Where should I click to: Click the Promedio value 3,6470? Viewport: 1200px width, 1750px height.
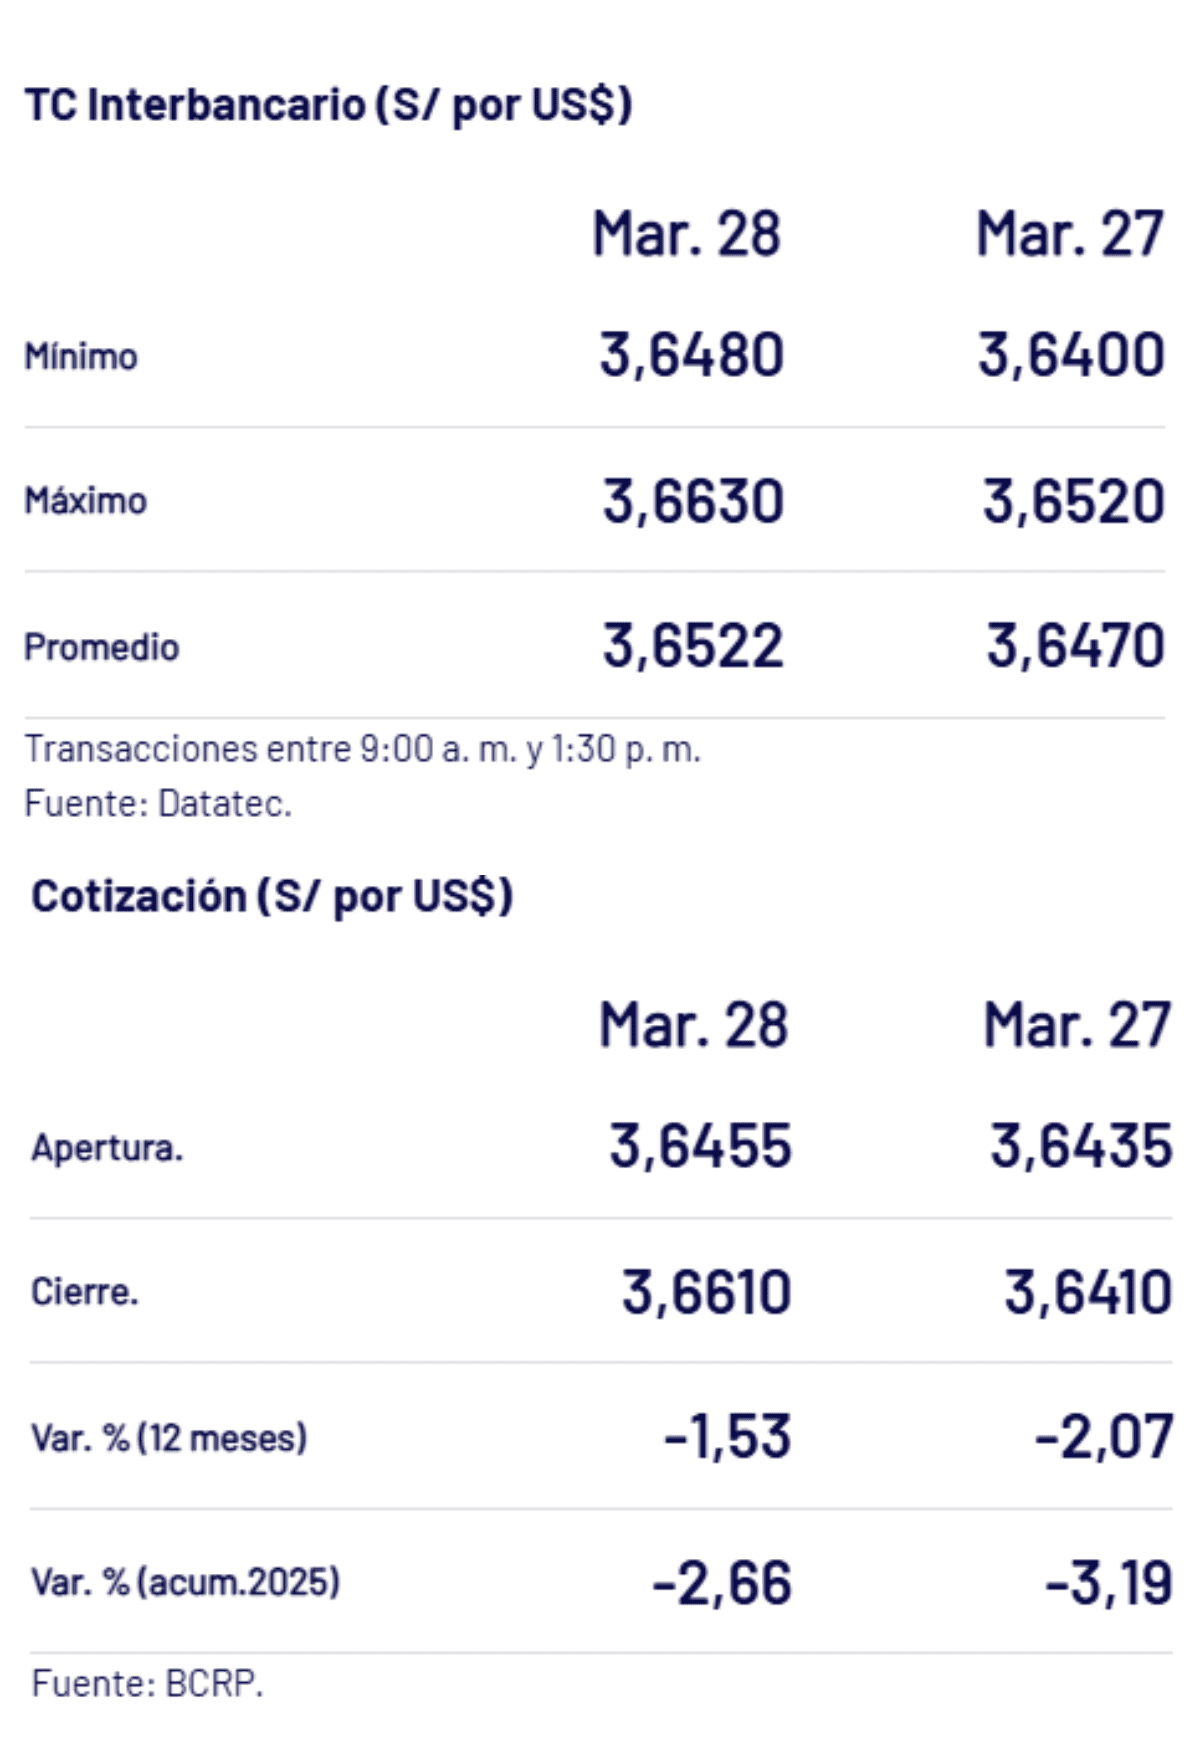click(1075, 646)
